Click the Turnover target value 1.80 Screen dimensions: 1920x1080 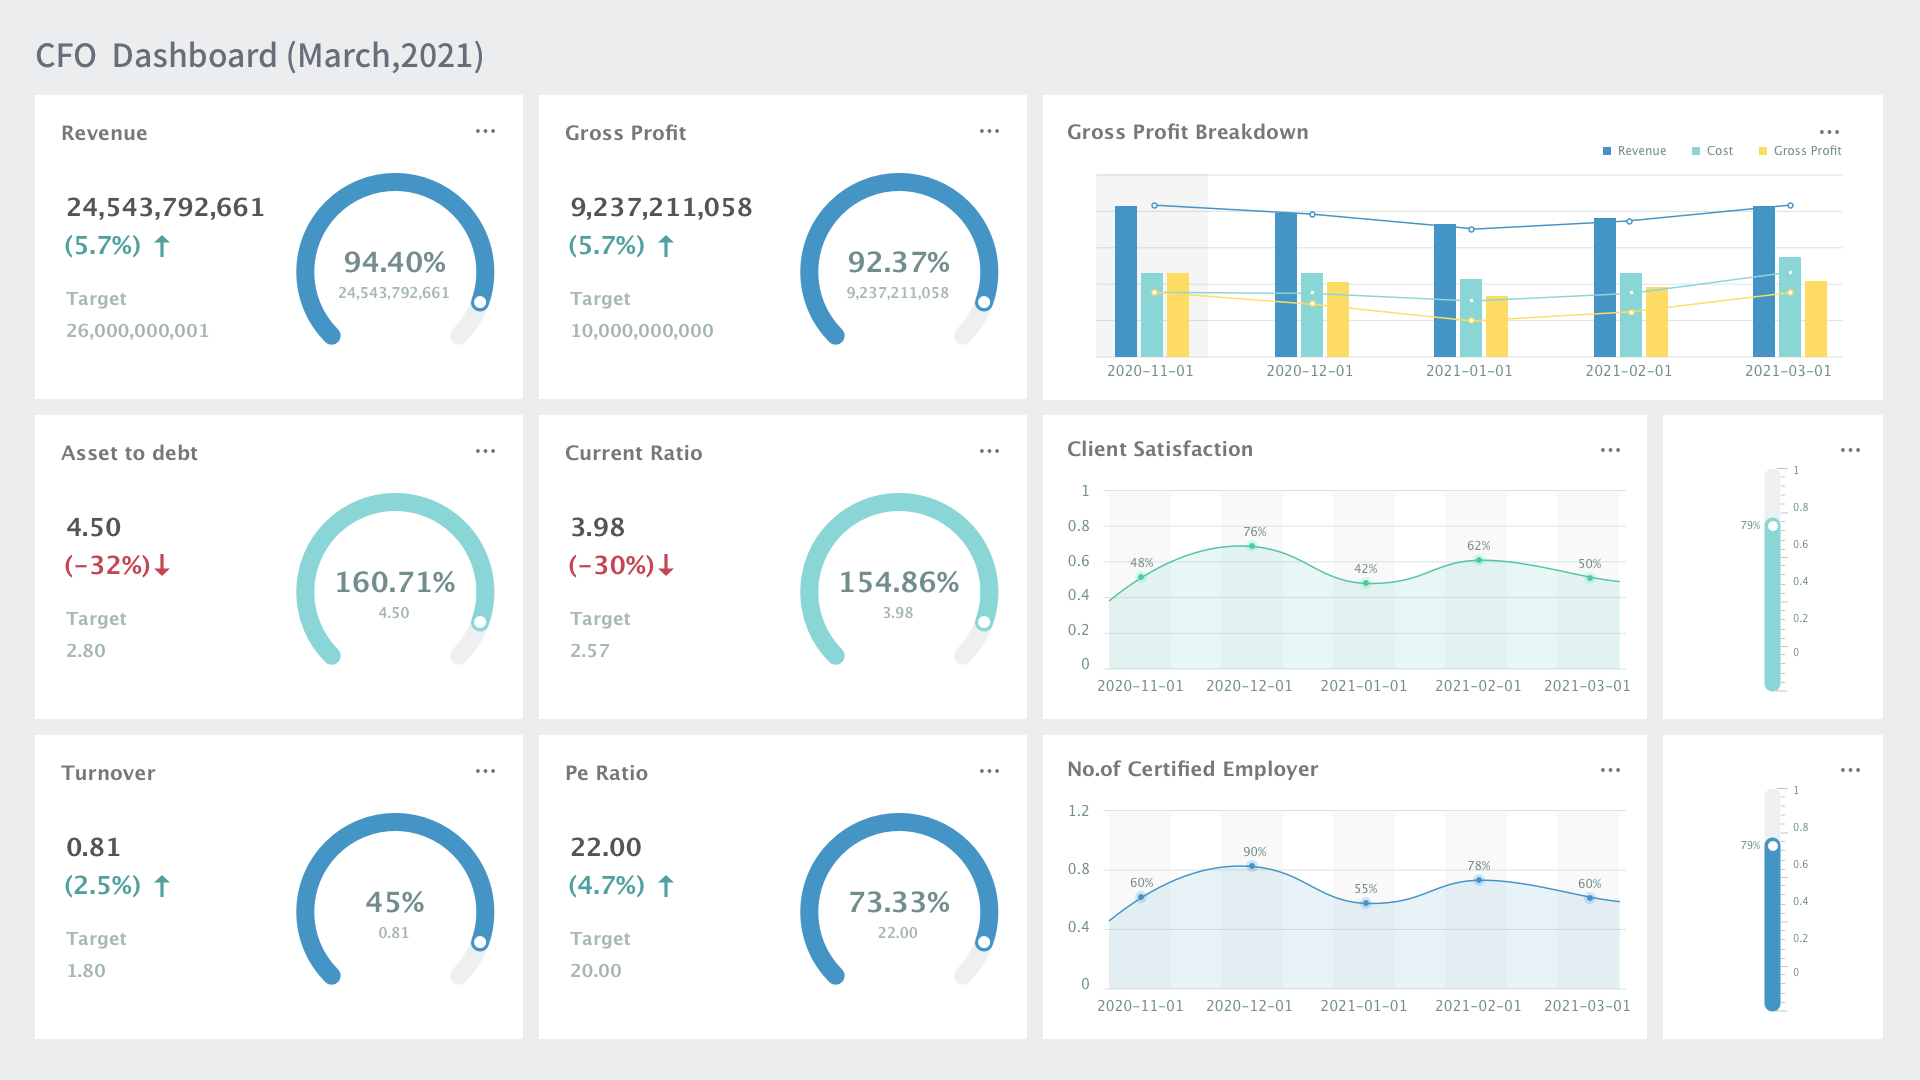point(86,970)
